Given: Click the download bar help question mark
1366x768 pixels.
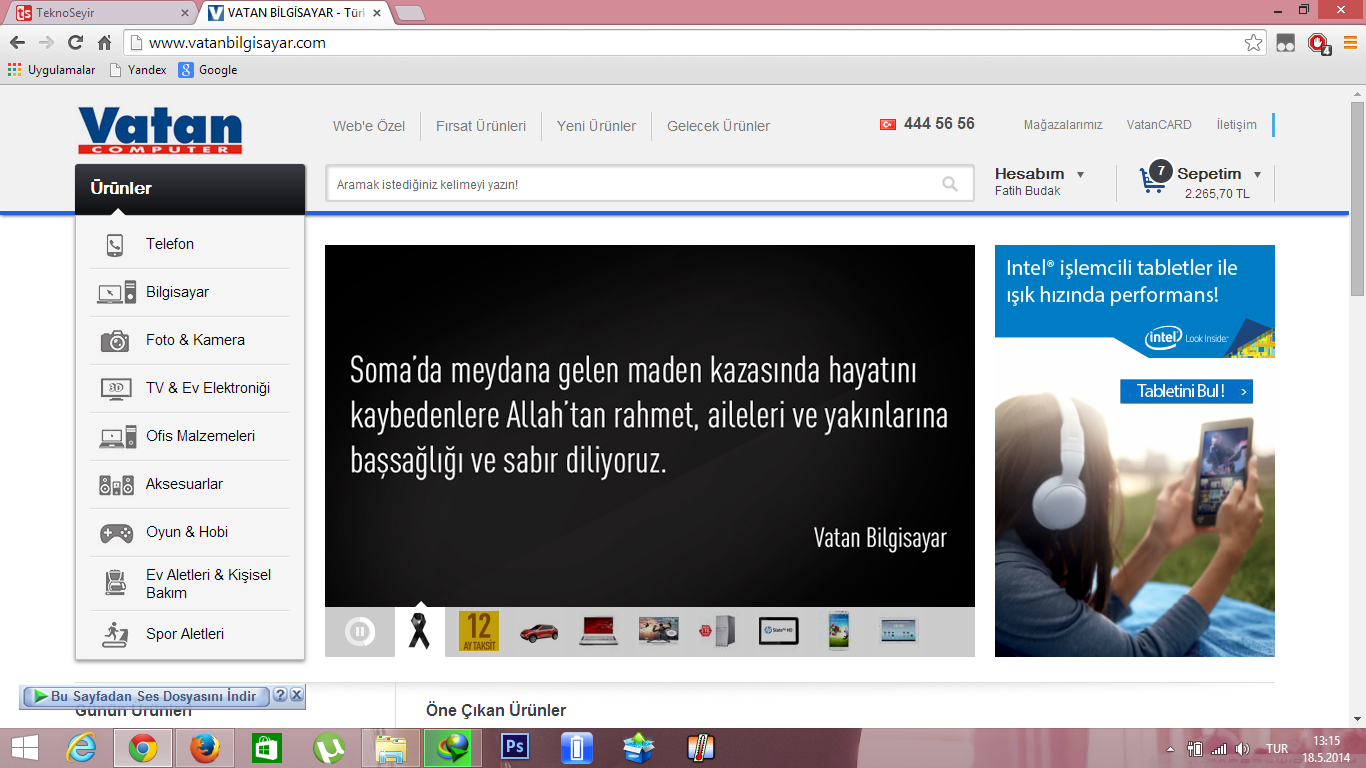Looking at the screenshot, I should click(280, 695).
